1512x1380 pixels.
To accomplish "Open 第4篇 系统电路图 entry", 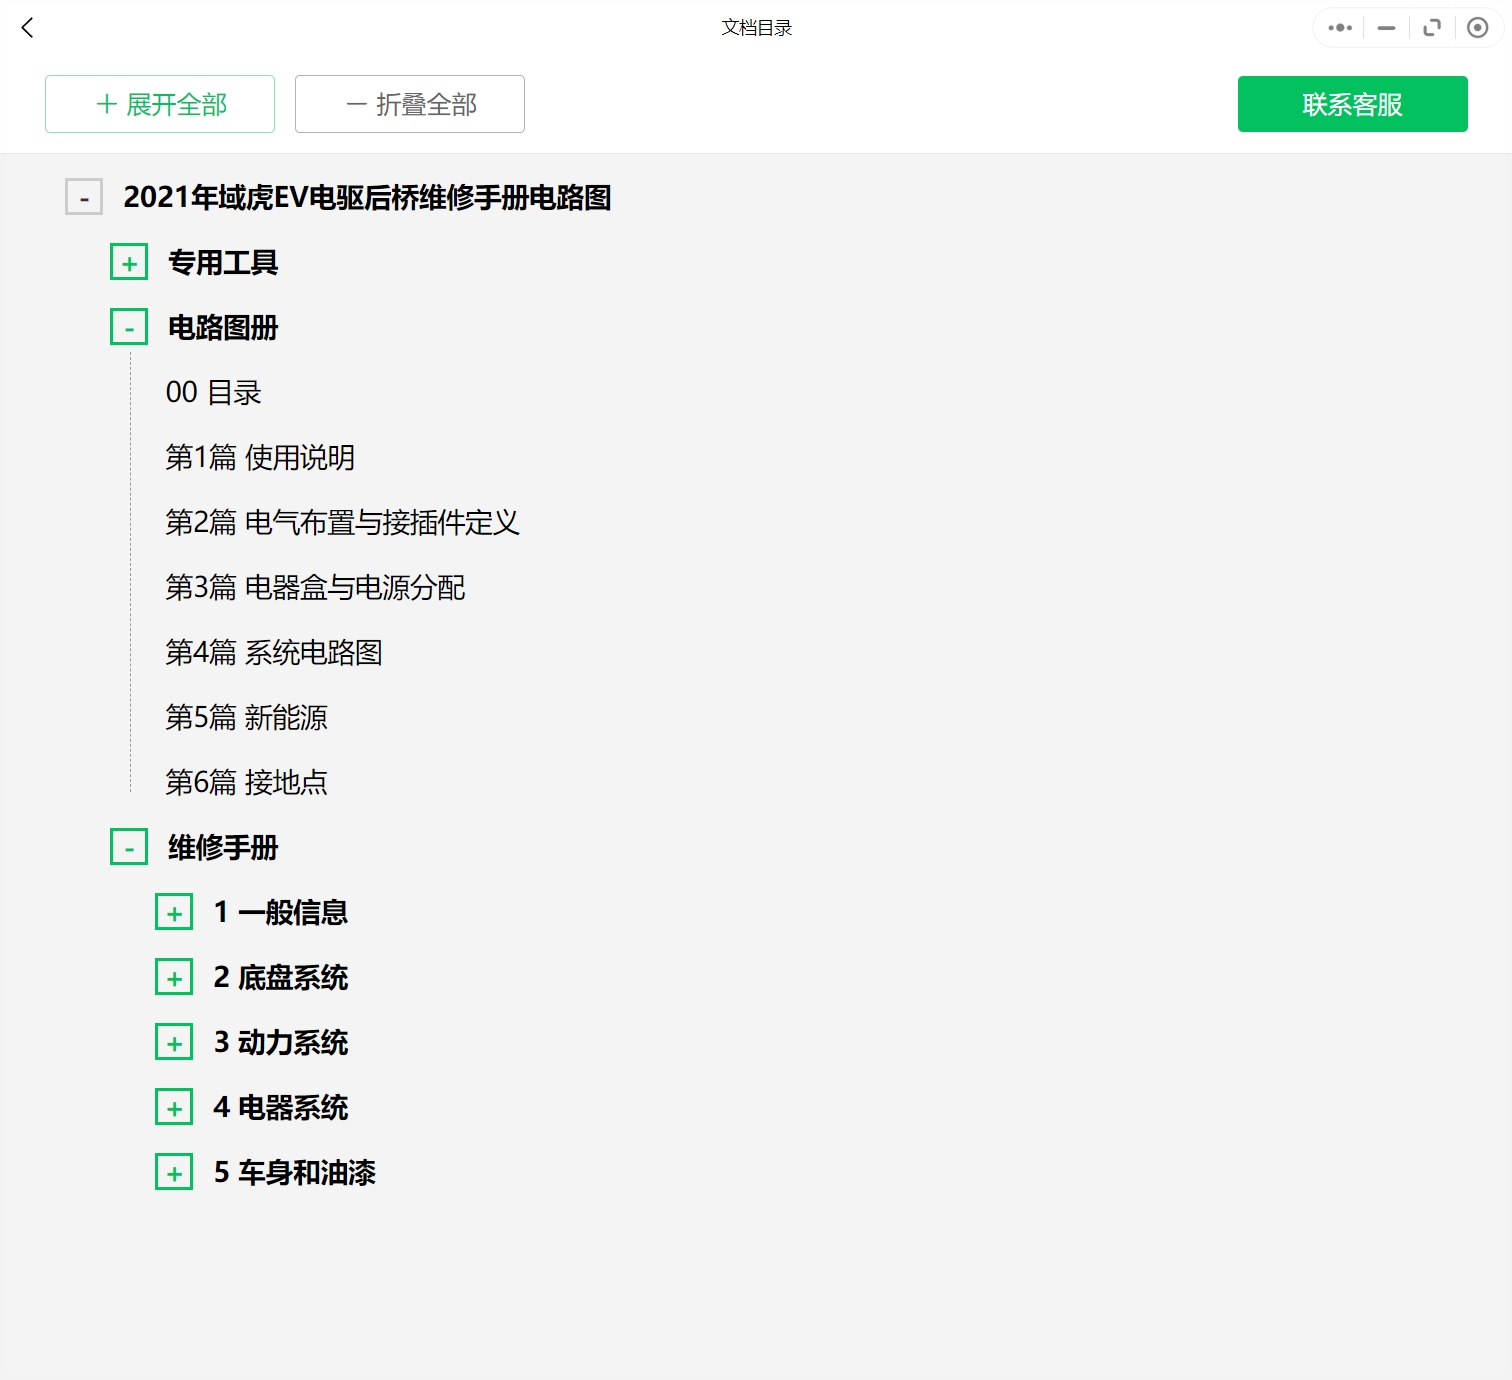I will 274,653.
